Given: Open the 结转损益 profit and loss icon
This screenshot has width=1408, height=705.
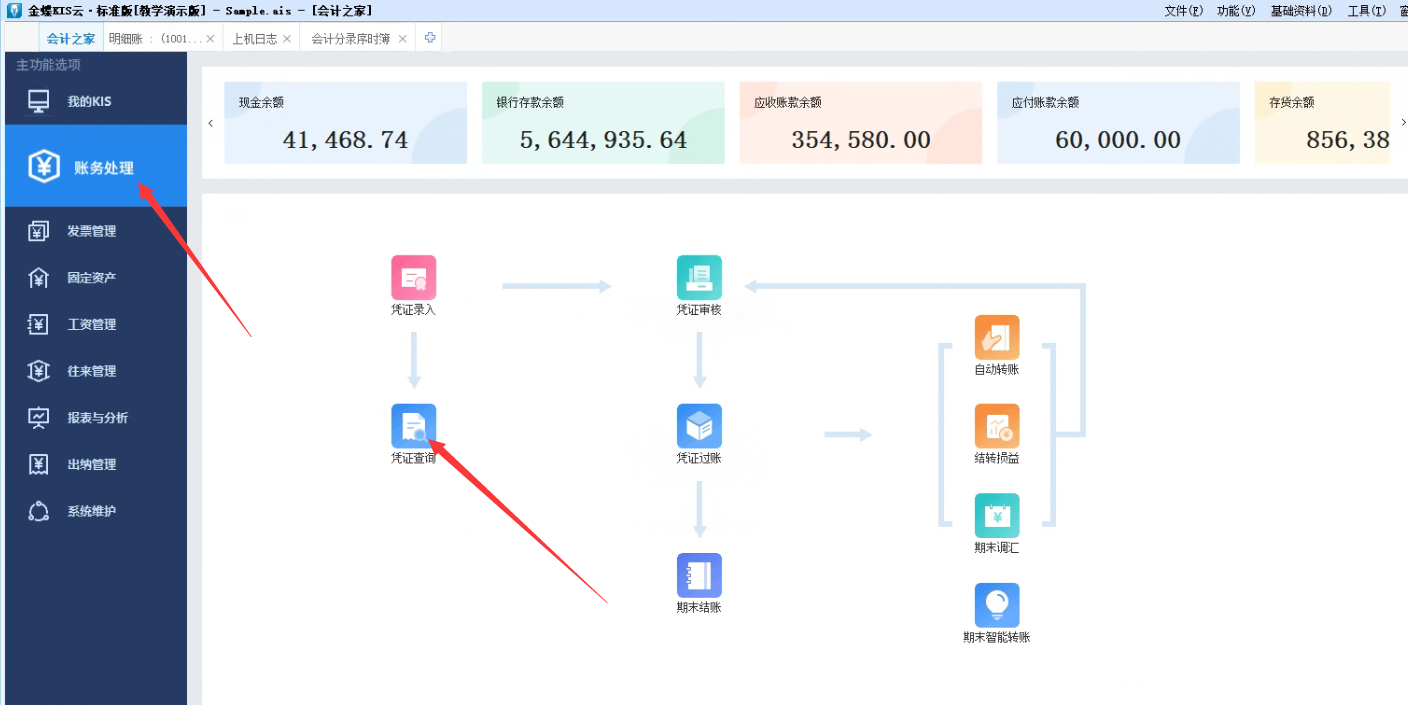Looking at the screenshot, I should point(997,427).
